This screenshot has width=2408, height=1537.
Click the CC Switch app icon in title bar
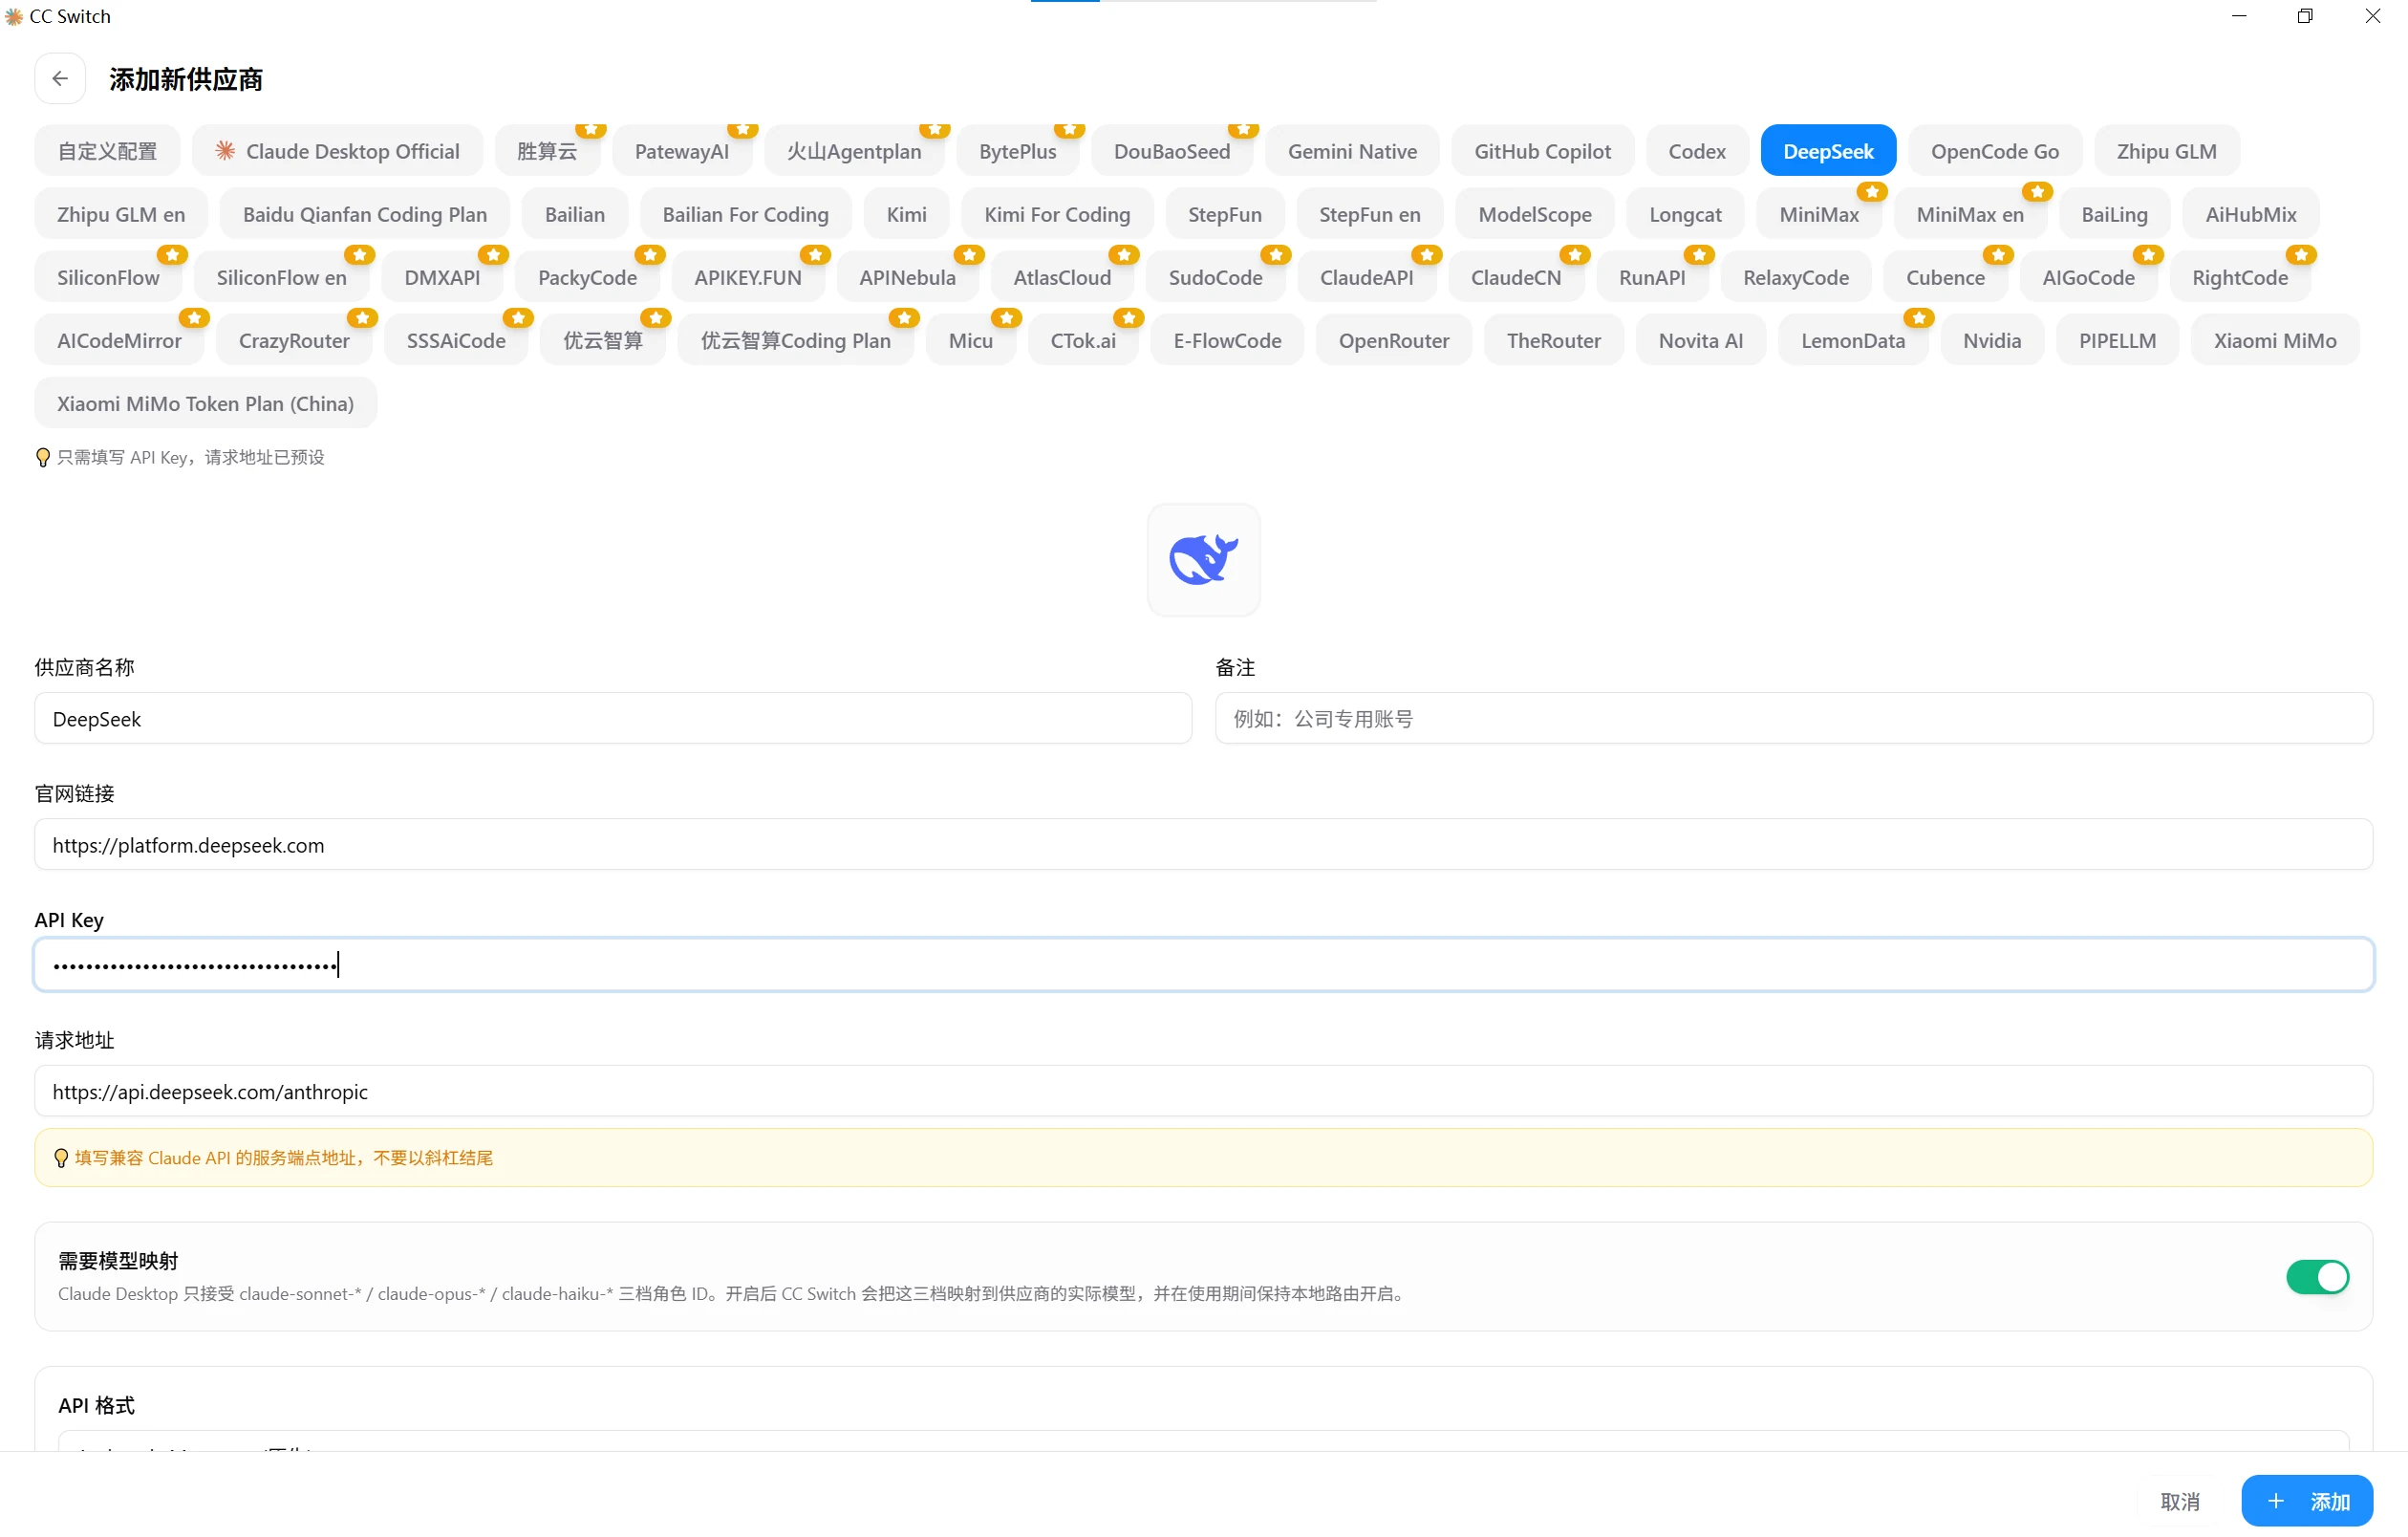[x=14, y=16]
